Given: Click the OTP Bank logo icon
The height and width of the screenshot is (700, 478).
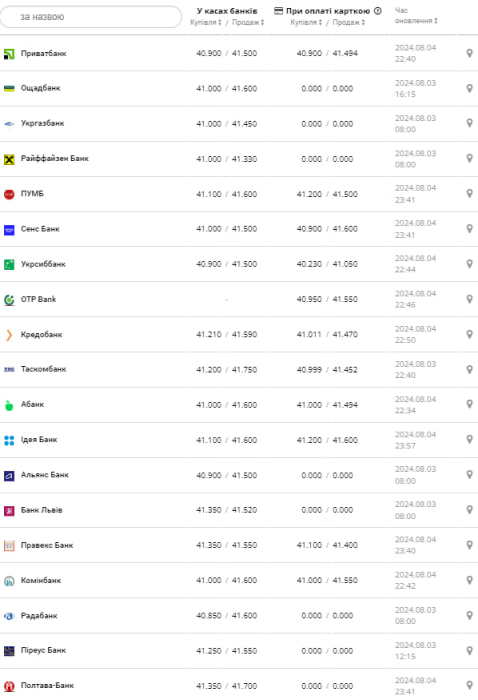Looking at the screenshot, I should [9, 300].
